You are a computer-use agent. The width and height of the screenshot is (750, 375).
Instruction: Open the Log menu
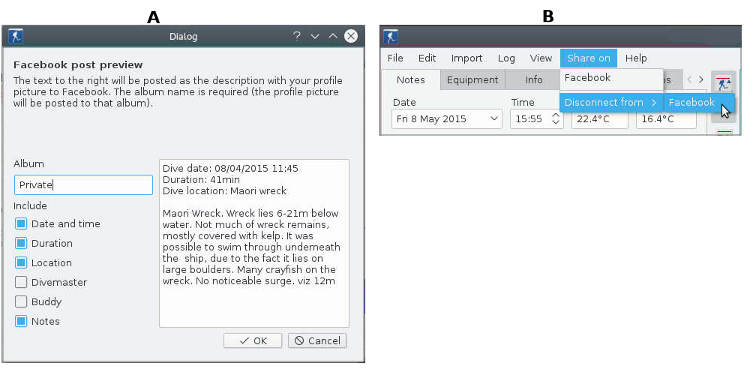coord(507,58)
